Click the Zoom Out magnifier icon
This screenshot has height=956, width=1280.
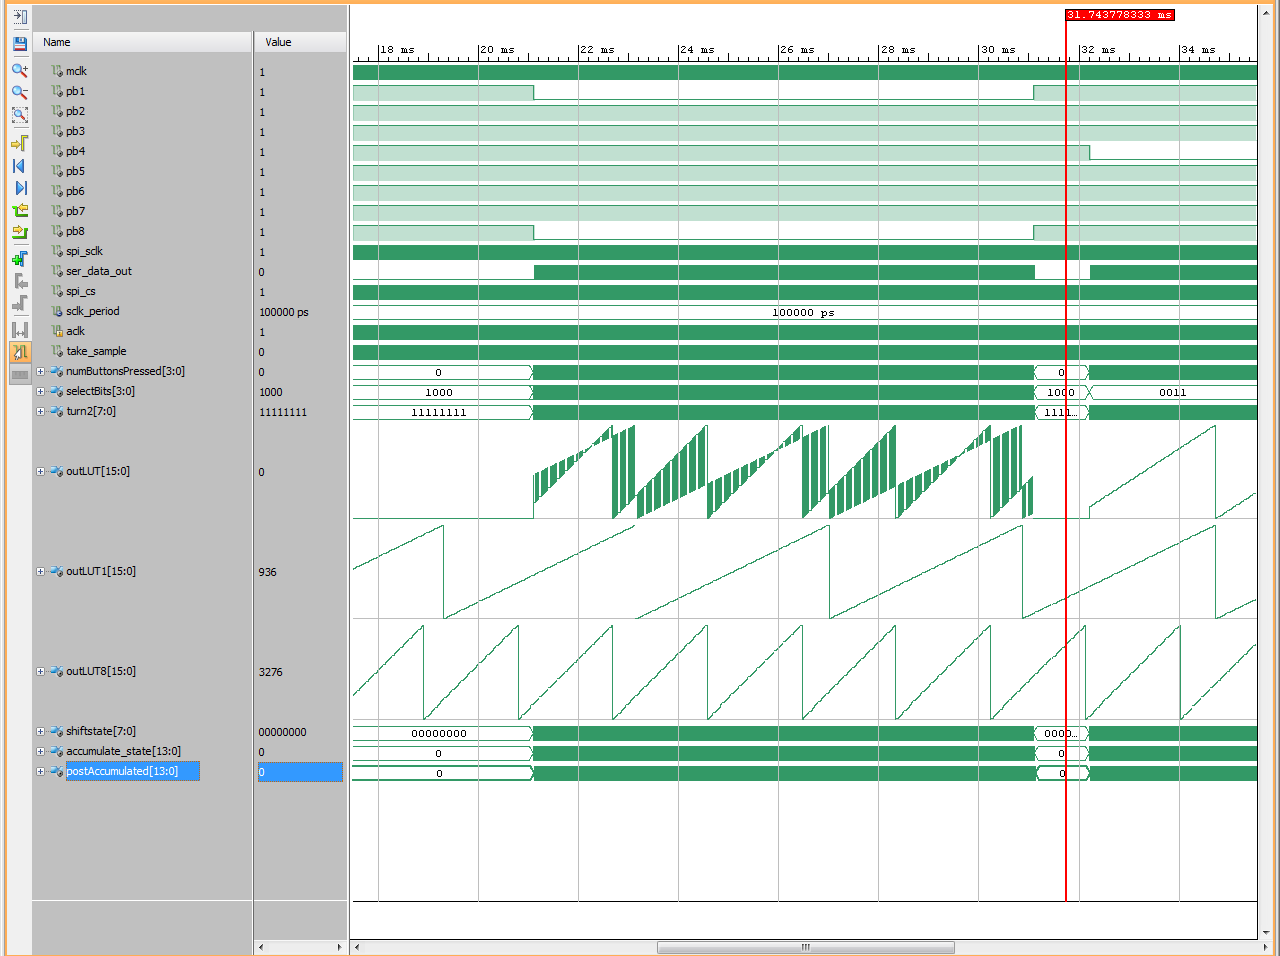click(x=19, y=92)
